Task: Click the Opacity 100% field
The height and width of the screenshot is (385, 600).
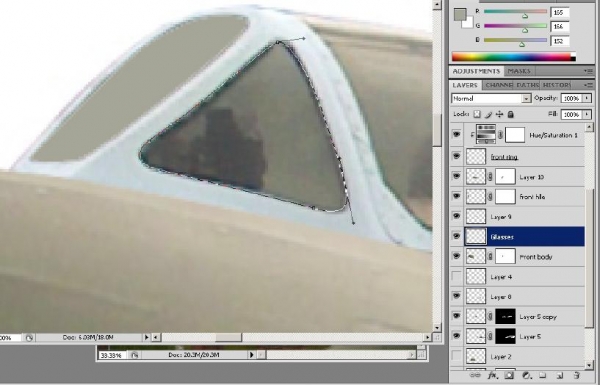Action: [572, 98]
